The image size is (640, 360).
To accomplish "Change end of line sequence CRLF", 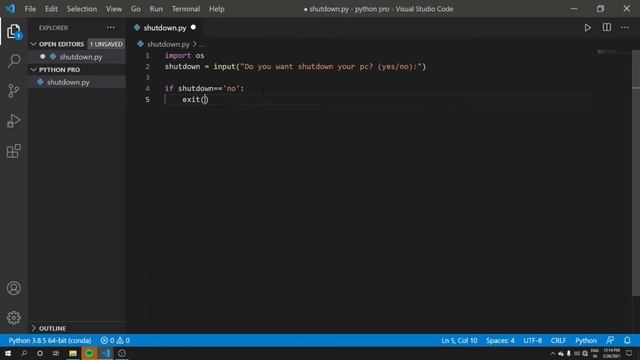I will [x=558, y=340].
